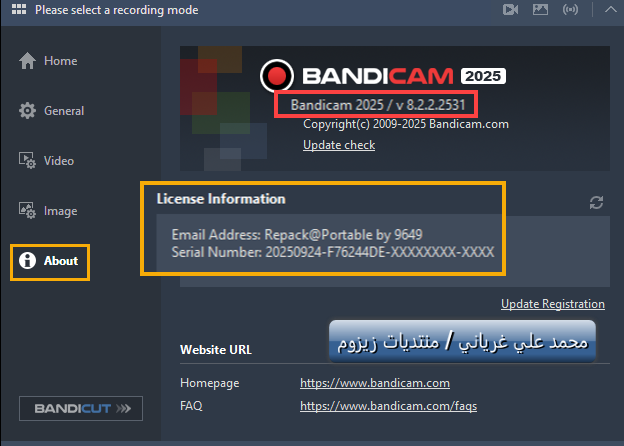Click the image screenshot icon in top bar
This screenshot has width=624, height=446.
coord(540,10)
